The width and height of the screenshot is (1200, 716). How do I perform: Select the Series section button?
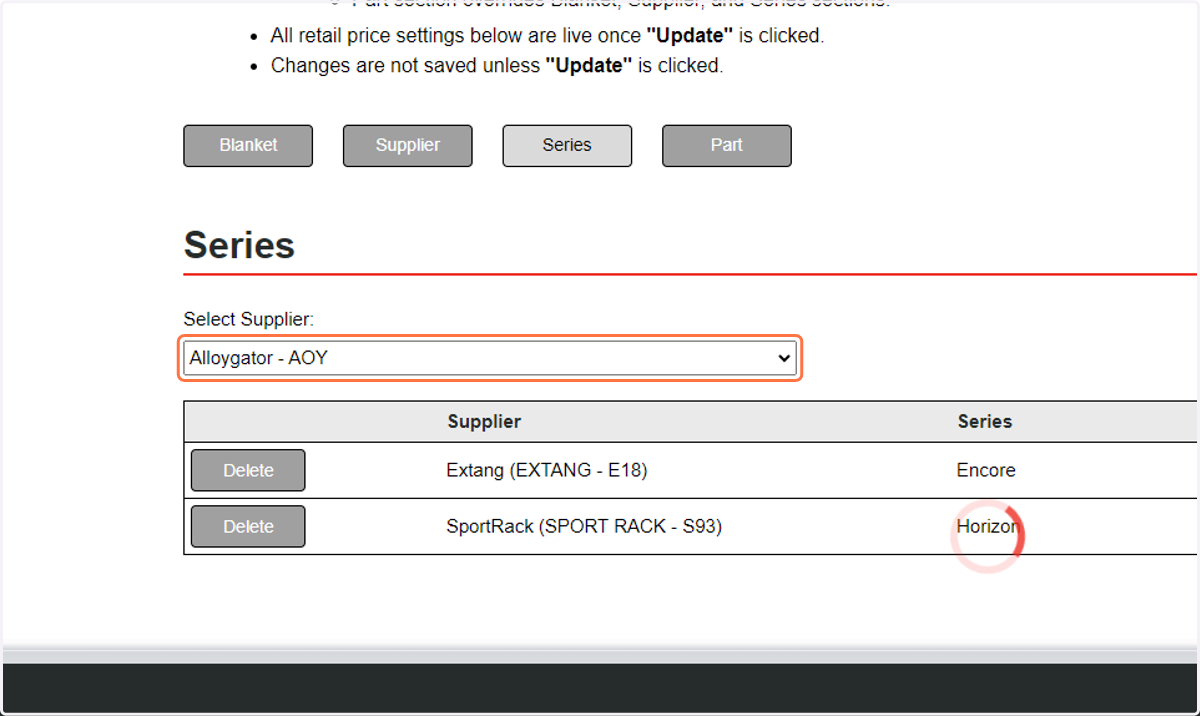pos(567,145)
